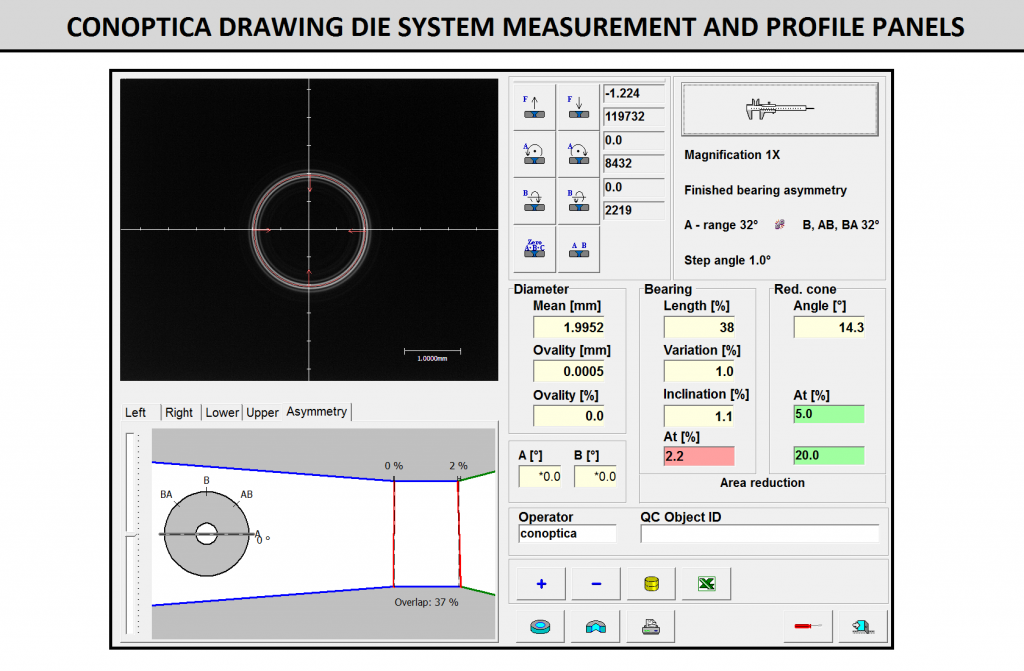Rotate A axis clockwise button

pyautogui.click(x=578, y=153)
